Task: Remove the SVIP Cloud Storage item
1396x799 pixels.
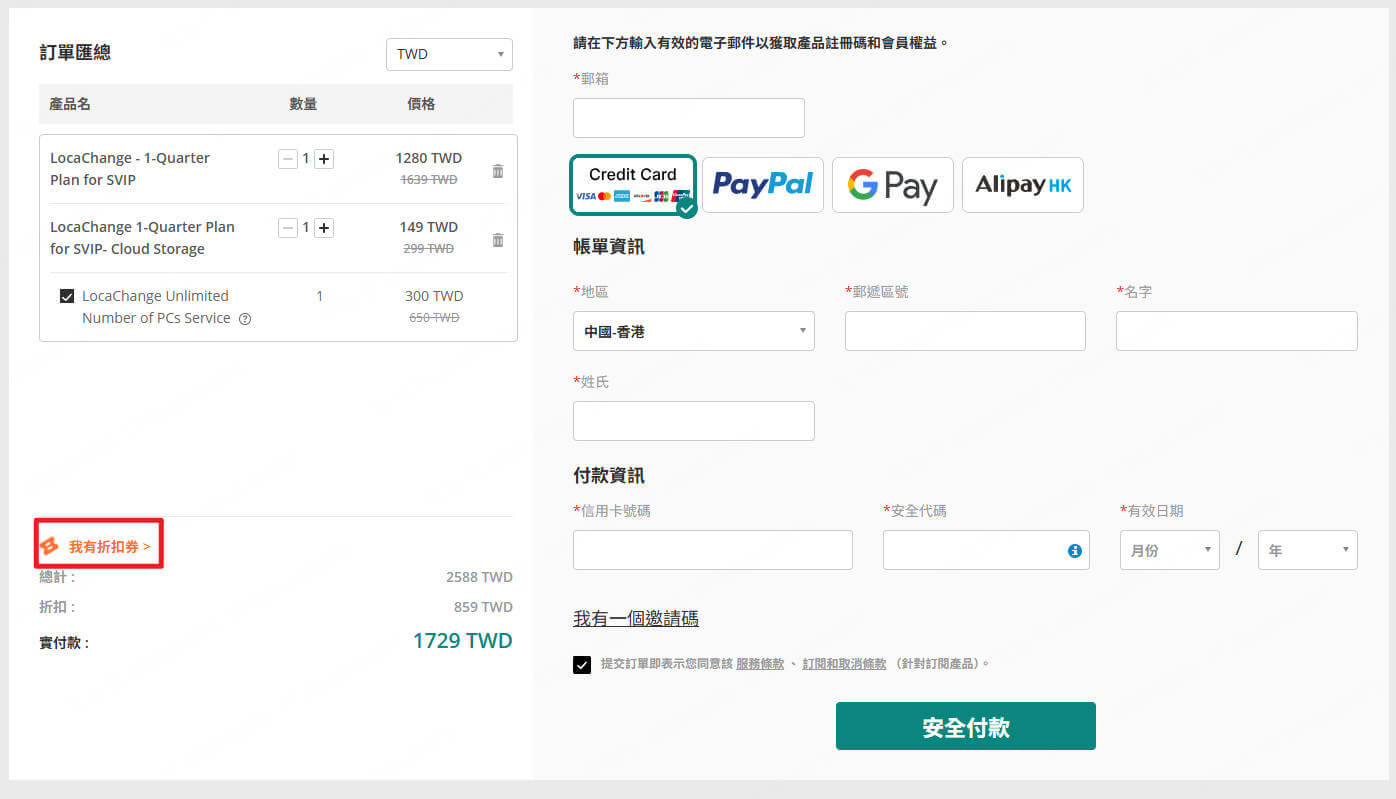Action: [498, 240]
